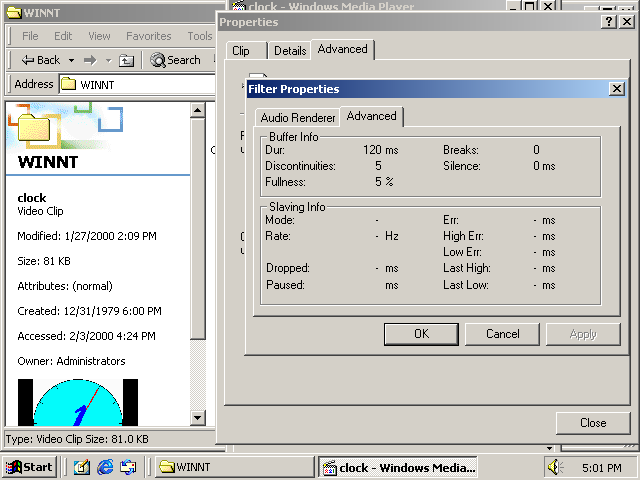
Task: Switch to WINNT taskbar button
Action: click(235, 467)
